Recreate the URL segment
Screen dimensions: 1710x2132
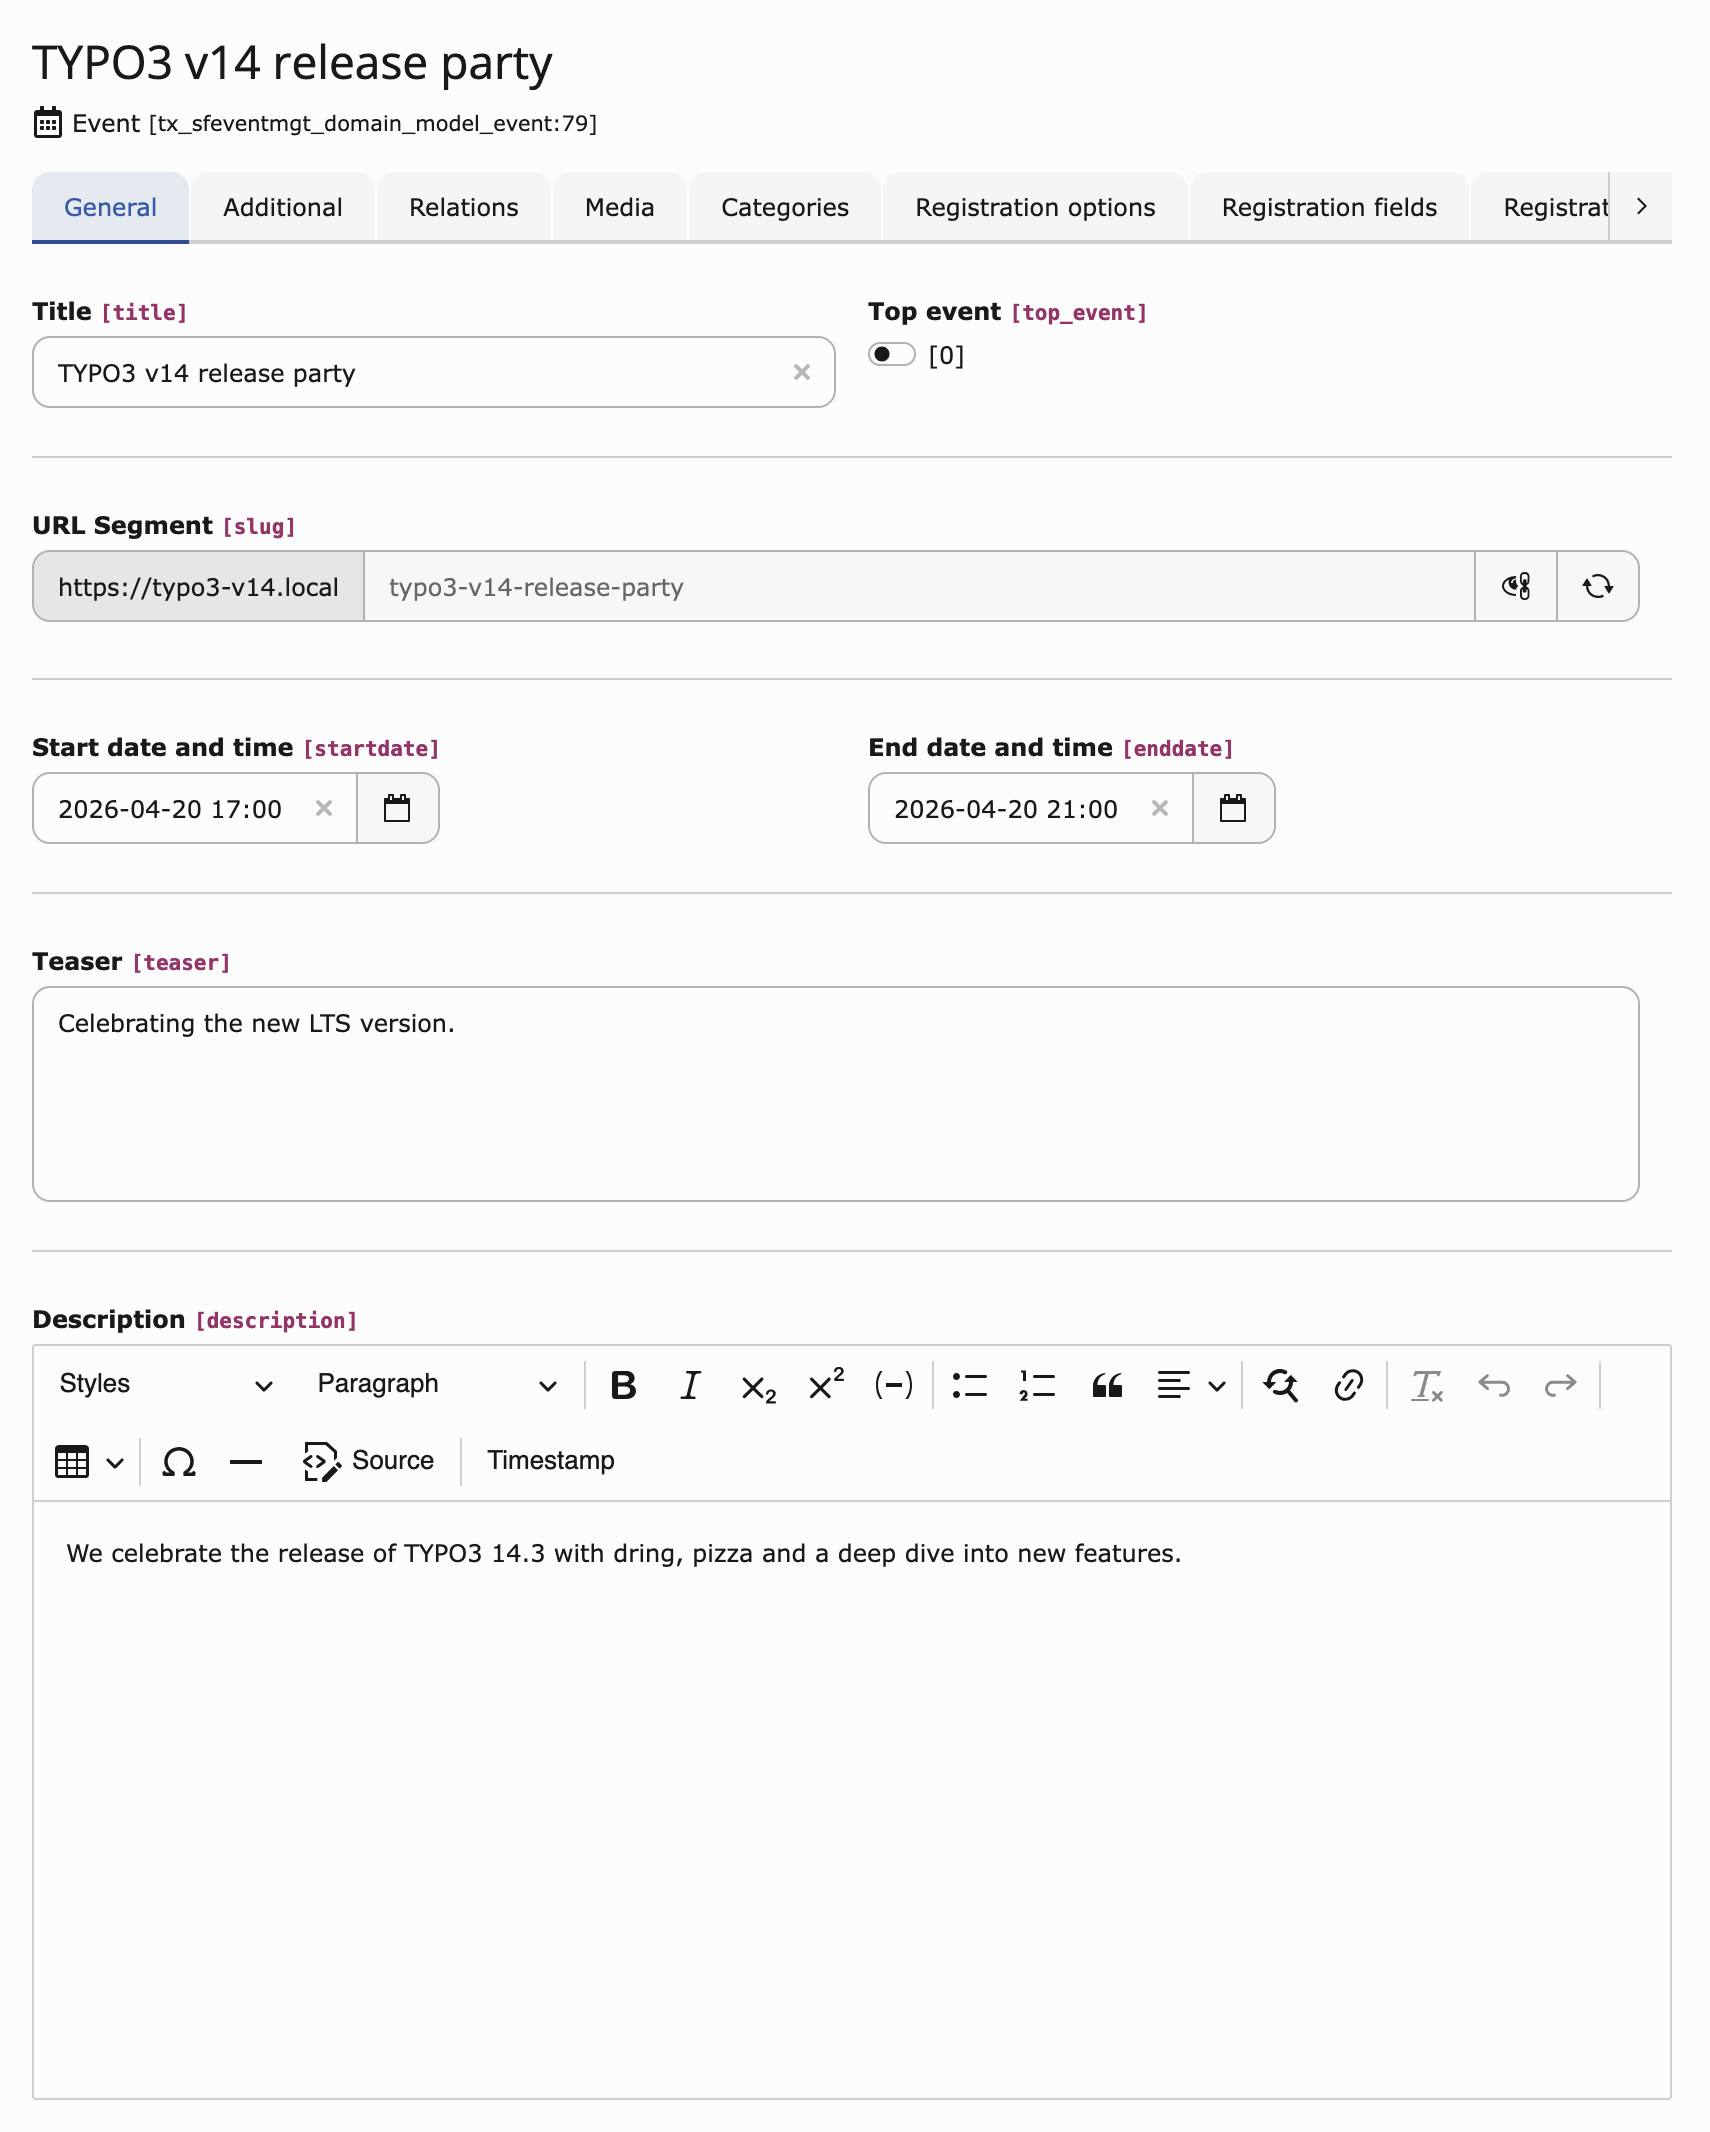click(x=1598, y=586)
